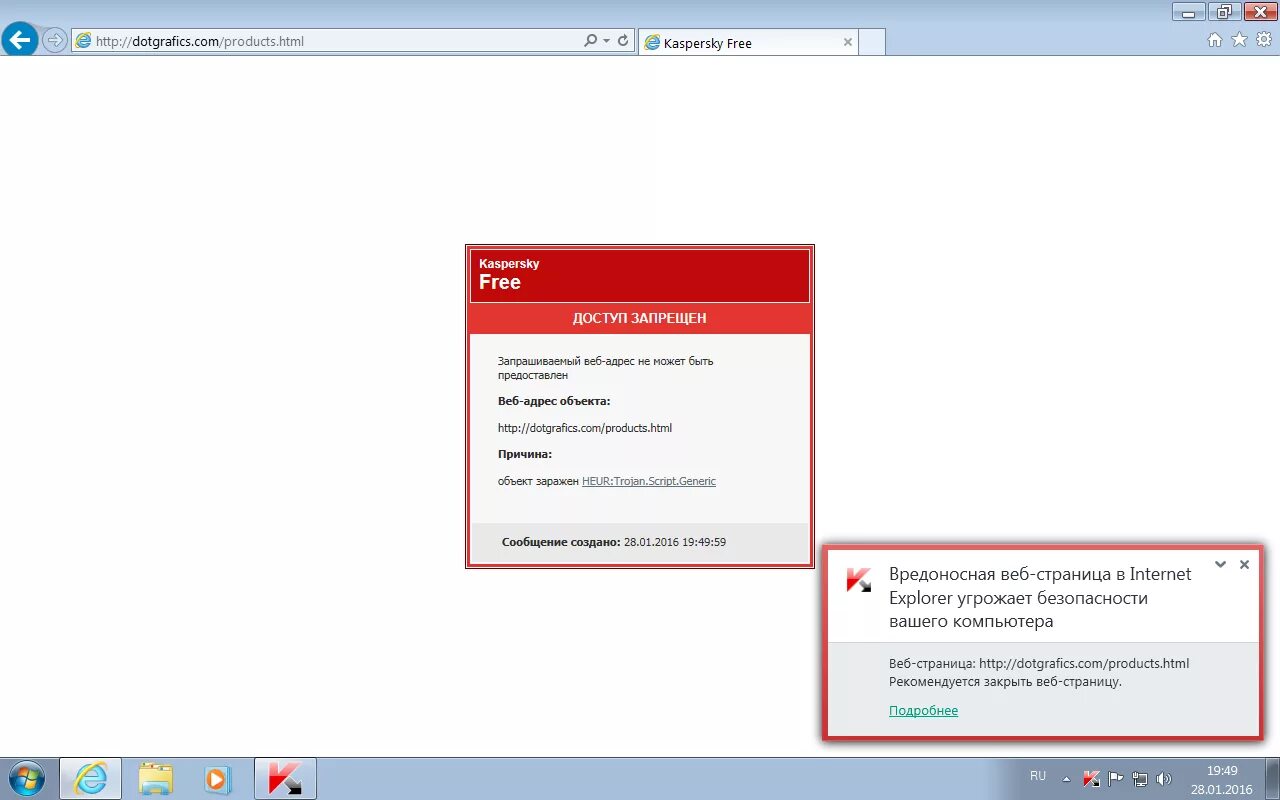This screenshot has height=800, width=1280.
Task: Open Action Center flag icon in tray
Action: click(1116, 779)
